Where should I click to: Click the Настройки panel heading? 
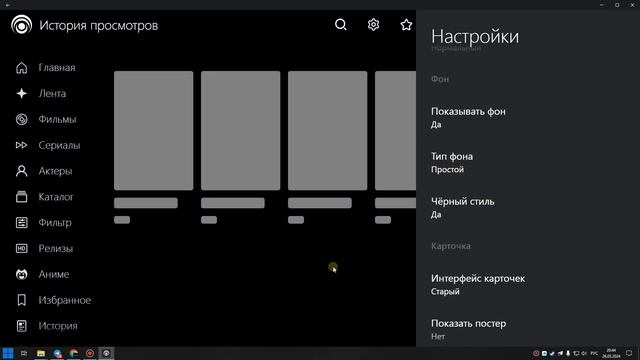pyautogui.click(x=475, y=36)
